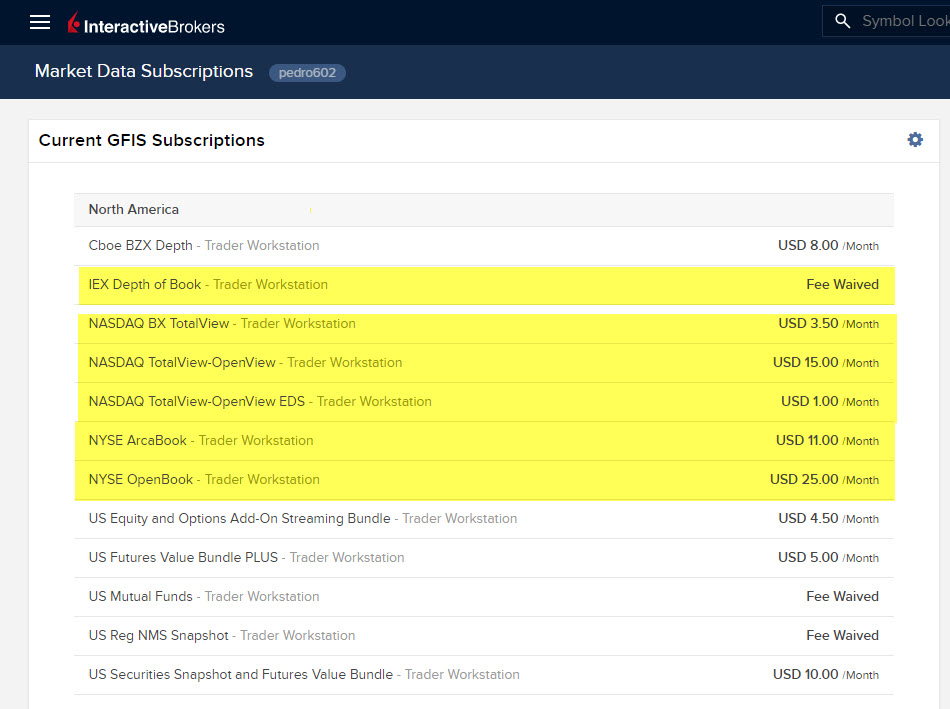Click the USD 10.00 /Month price
This screenshot has width=950, height=709.
(x=826, y=674)
